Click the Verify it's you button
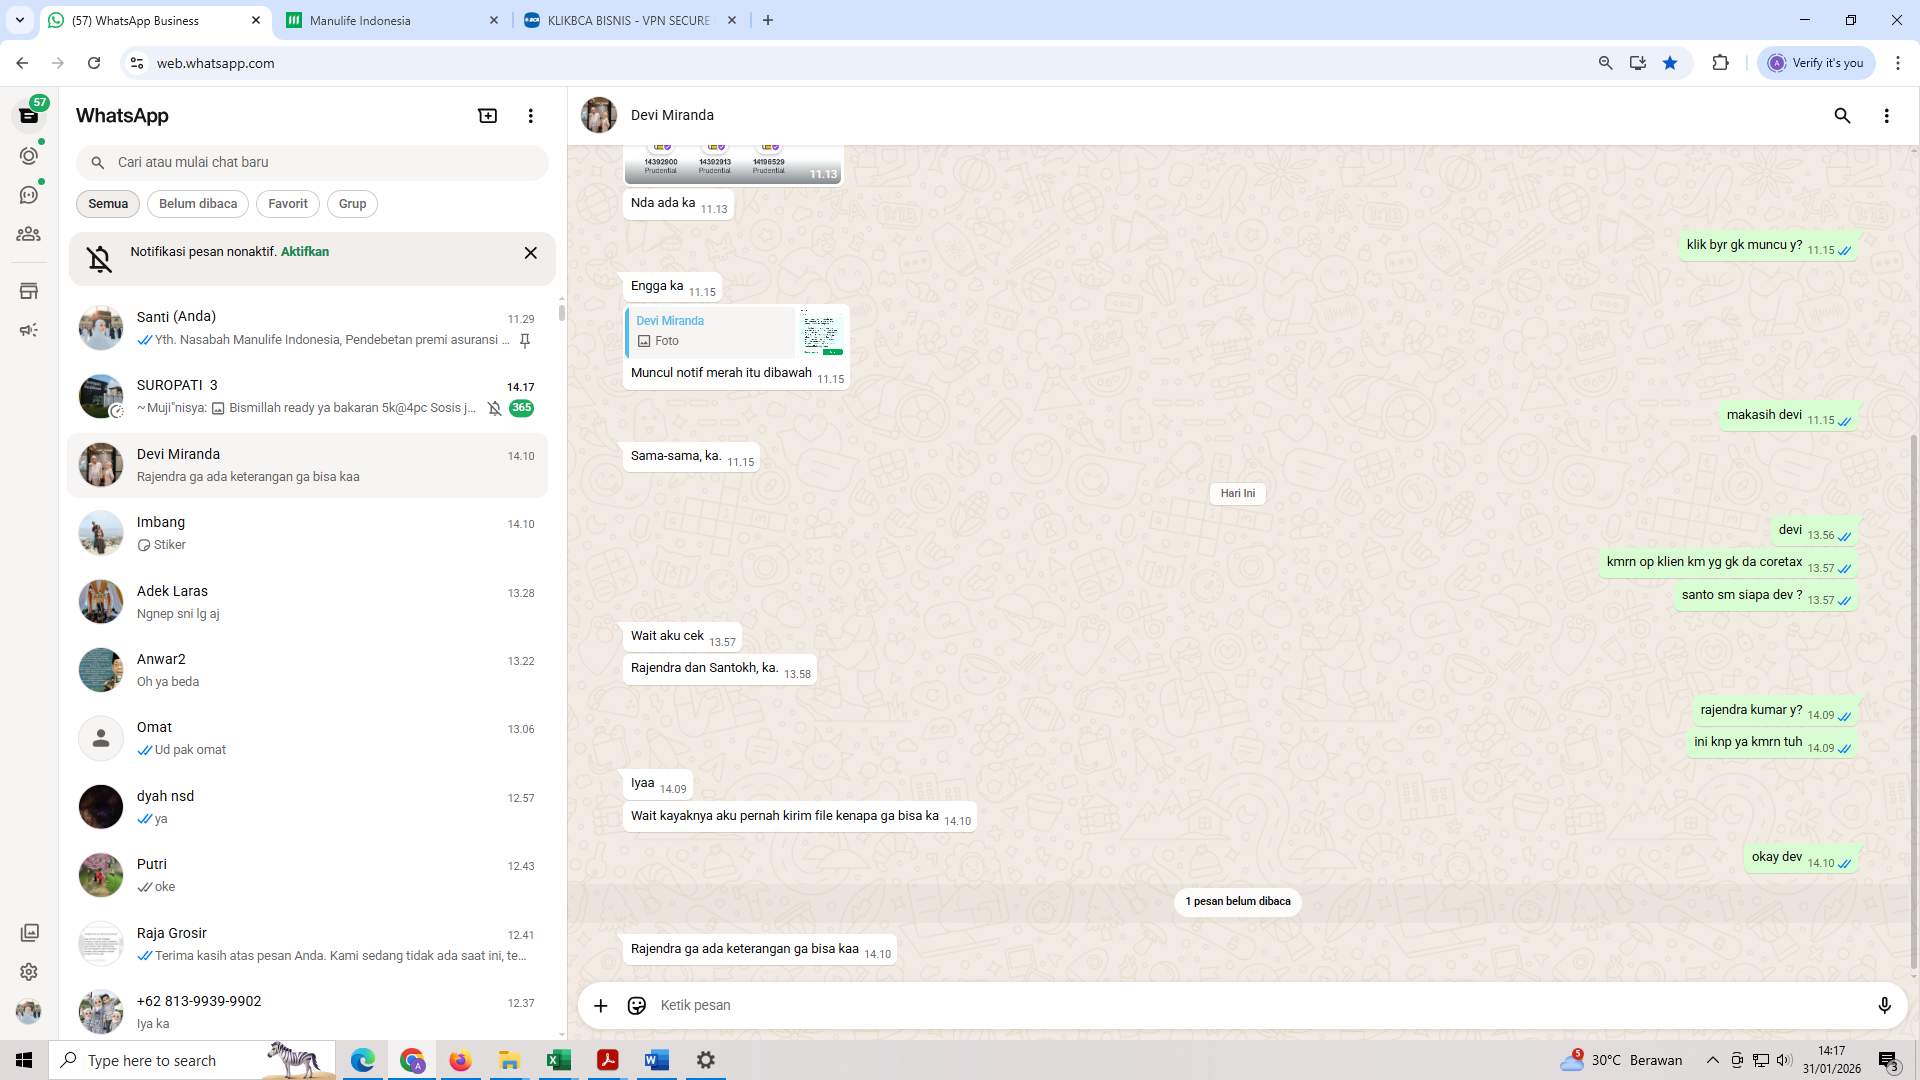This screenshot has width=1920, height=1080. click(x=1816, y=62)
